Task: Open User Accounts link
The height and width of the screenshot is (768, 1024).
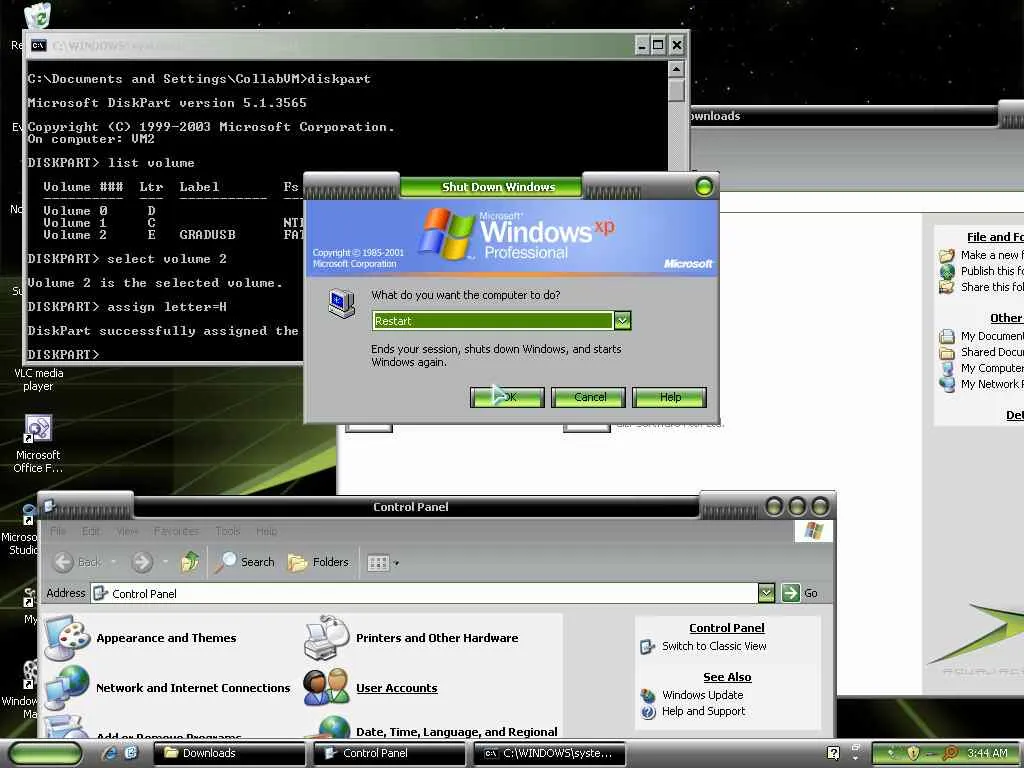Action: 396,688
